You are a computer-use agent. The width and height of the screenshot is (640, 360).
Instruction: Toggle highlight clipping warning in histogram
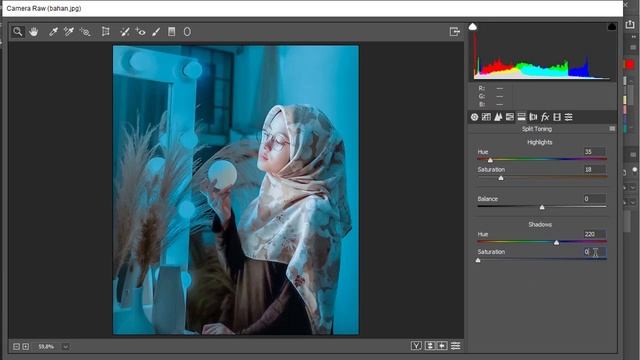[x=611, y=27]
